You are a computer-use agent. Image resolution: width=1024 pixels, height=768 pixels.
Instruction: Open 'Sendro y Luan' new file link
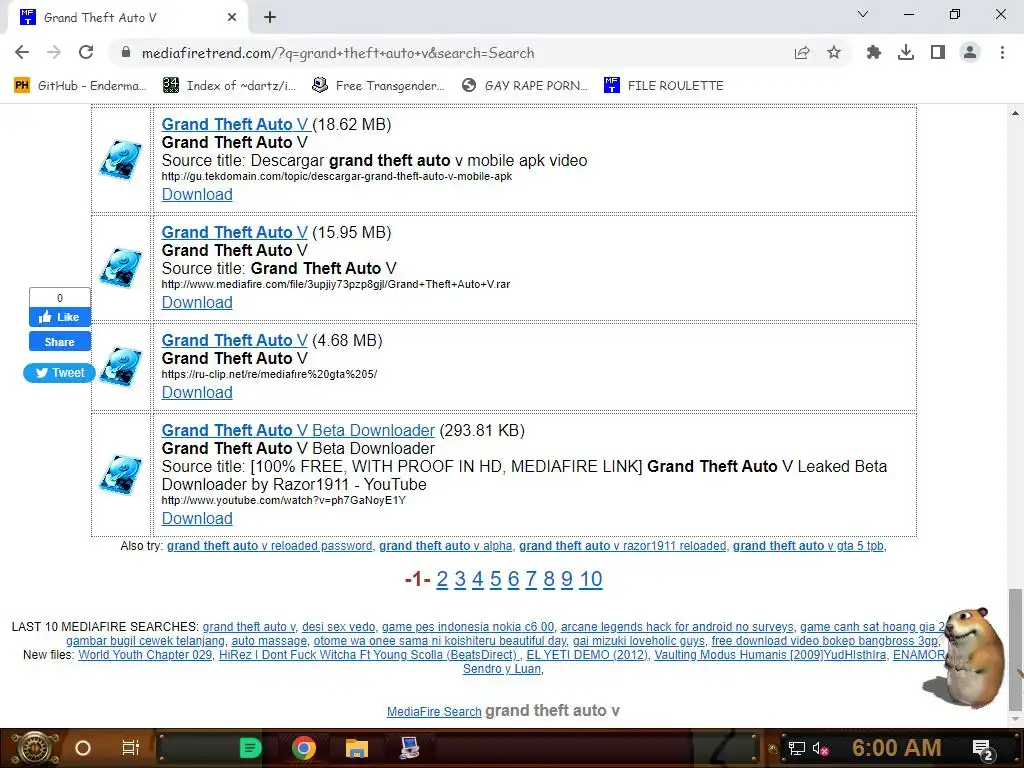click(x=502, y=669)
